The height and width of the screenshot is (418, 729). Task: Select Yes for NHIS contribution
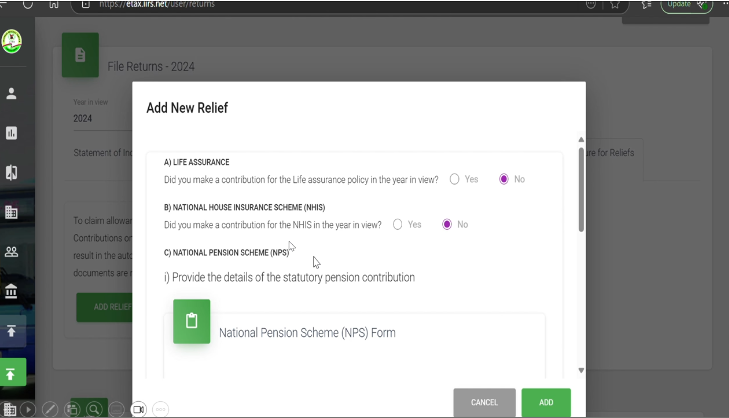pyautogui.click(x=397, y=224)
